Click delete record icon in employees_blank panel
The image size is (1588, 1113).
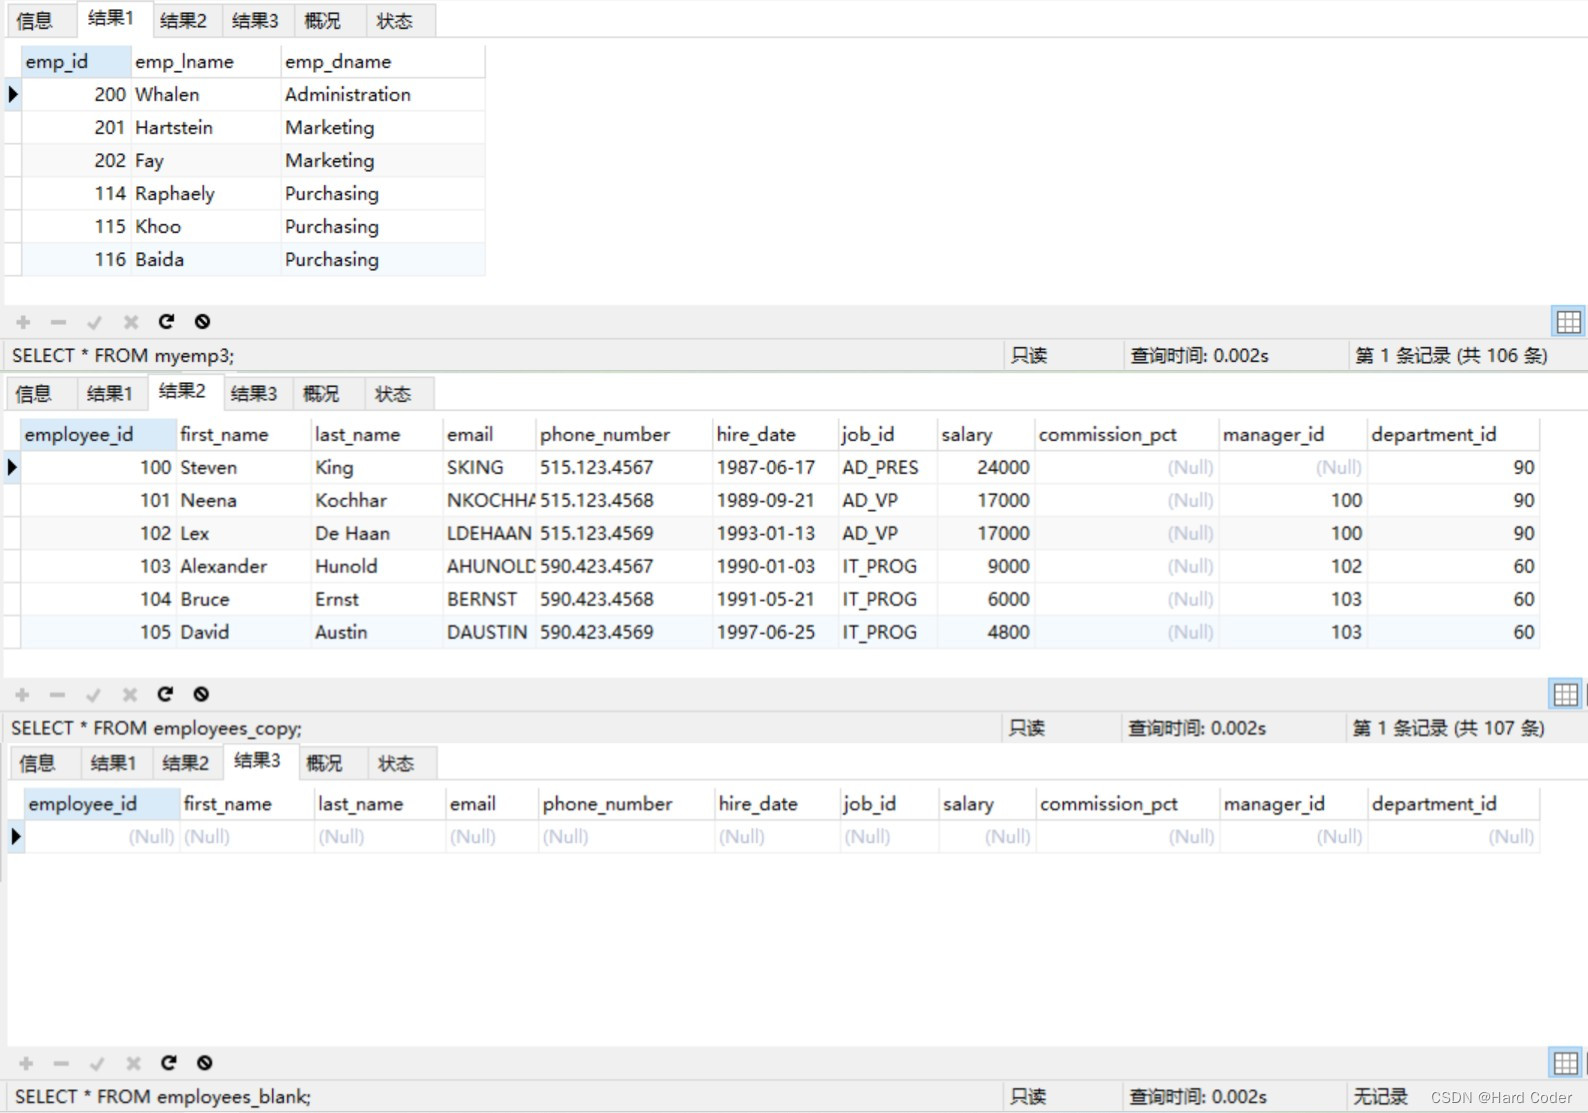(x=61, y=1063)
